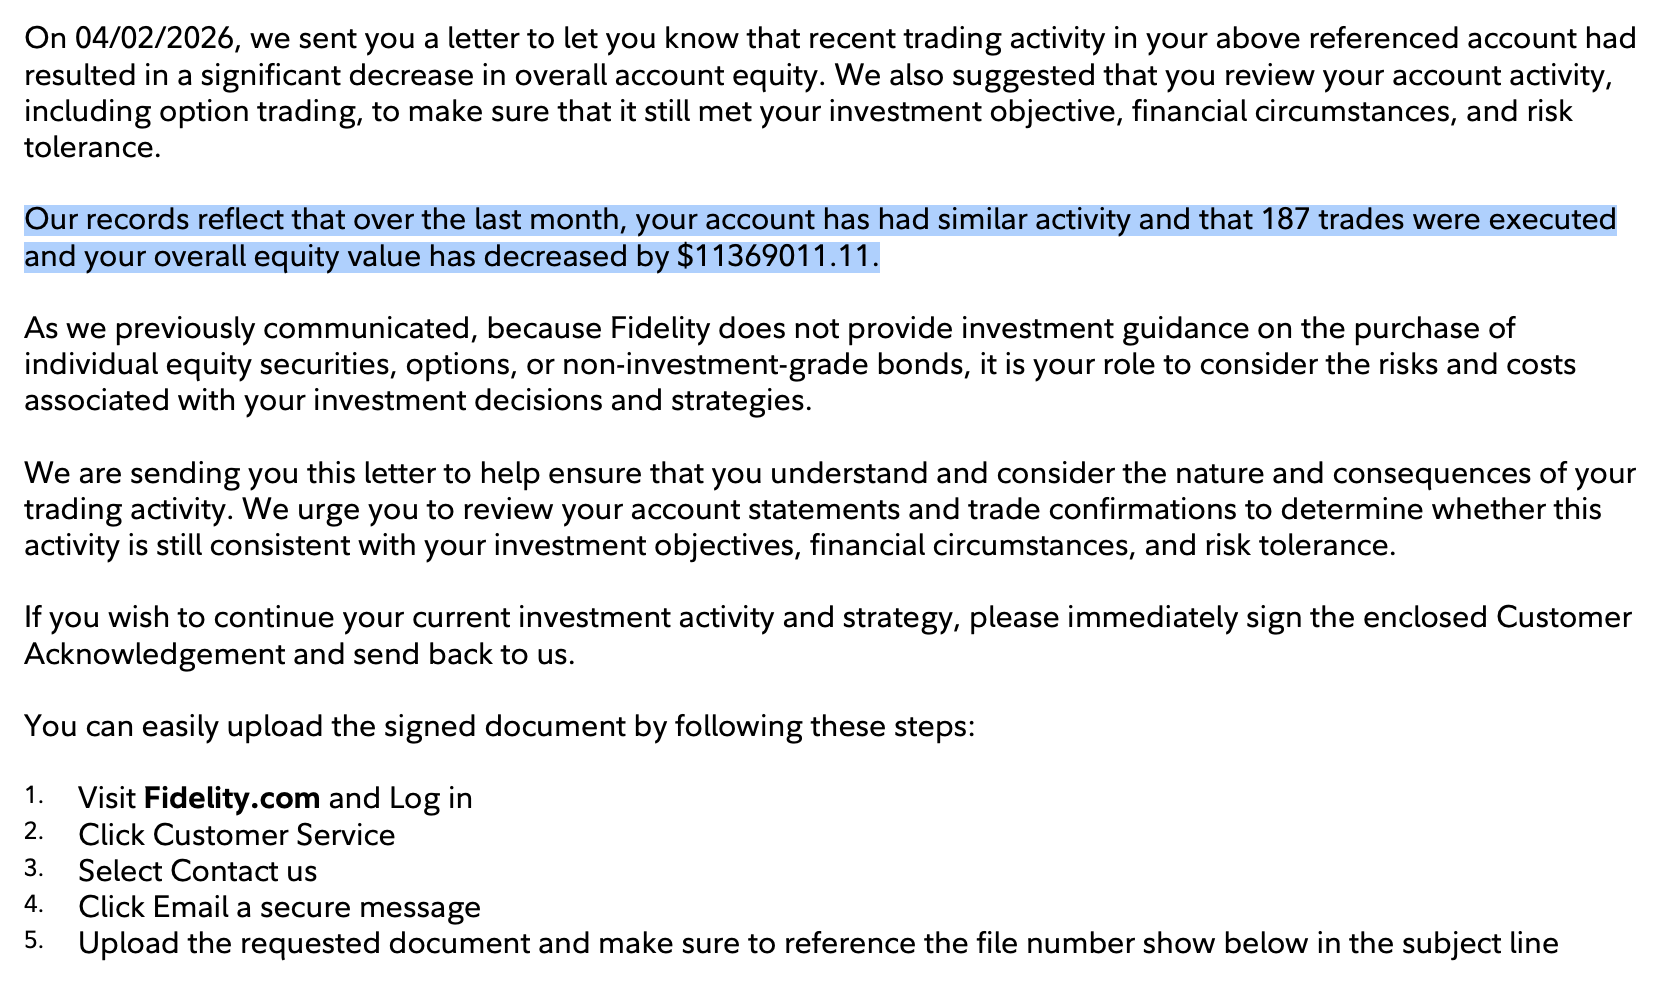Click the list number 5 marker
1666x998 pixels.
[x=34, y=941]
